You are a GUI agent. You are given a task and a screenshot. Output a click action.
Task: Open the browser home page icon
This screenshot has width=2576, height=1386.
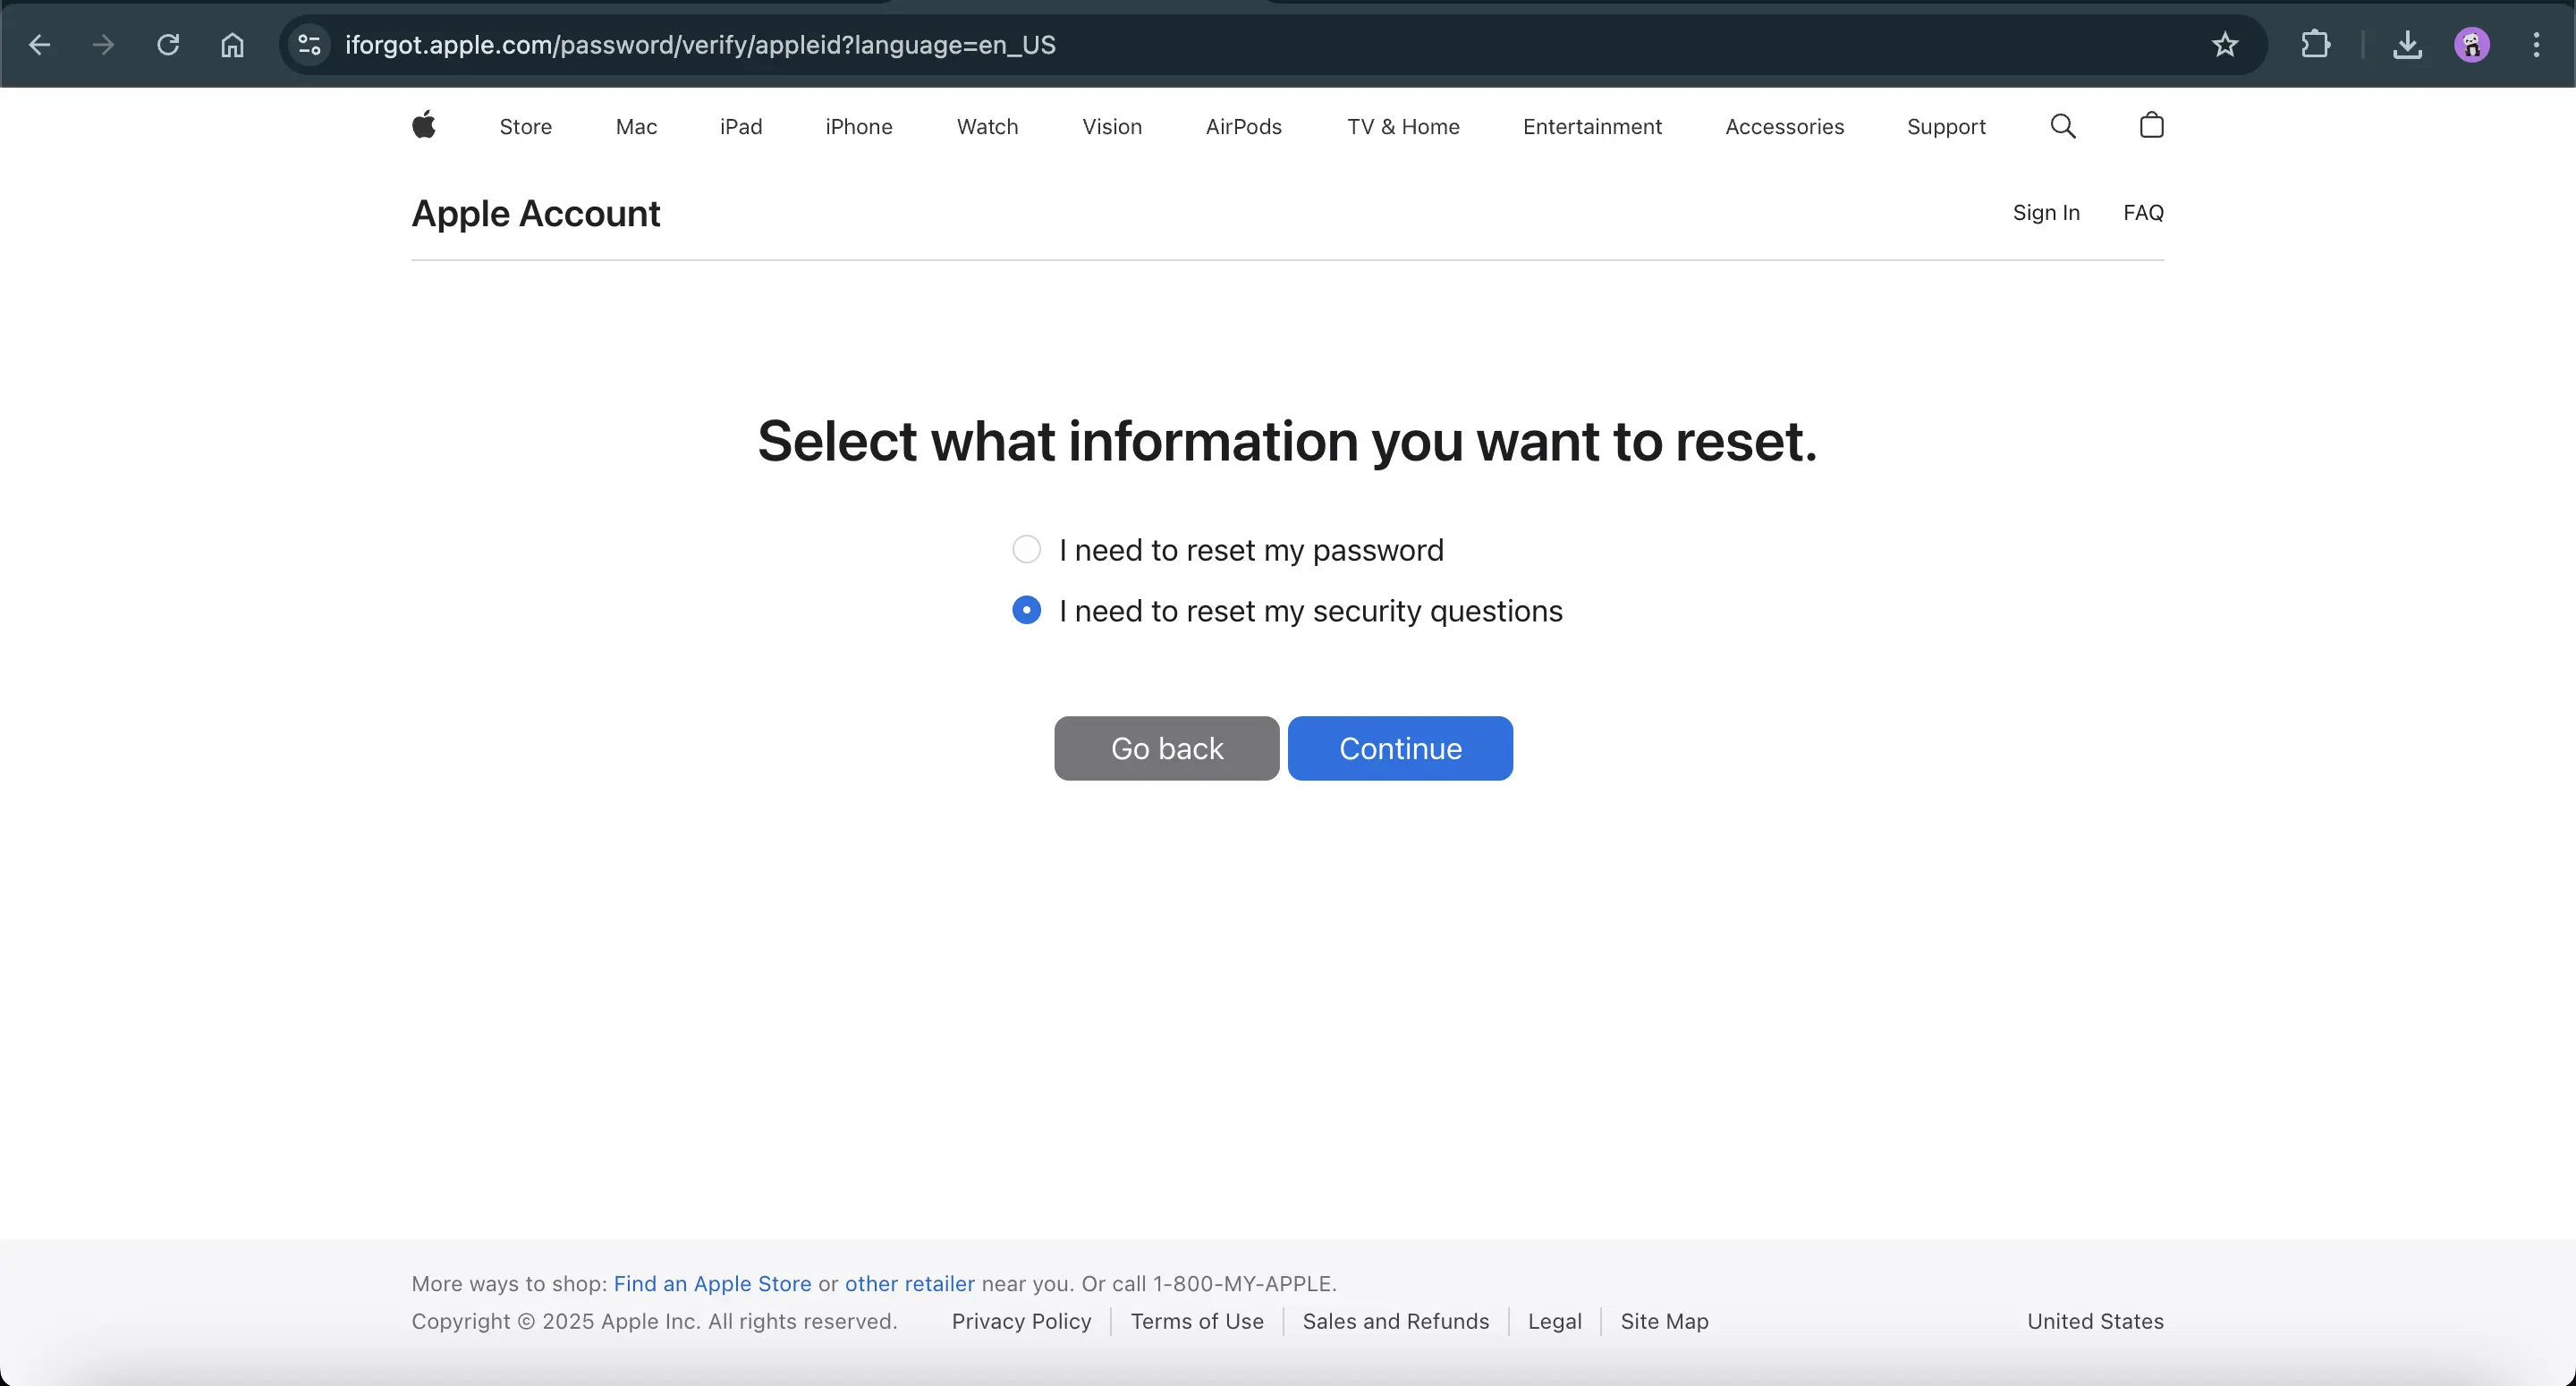click(x=232, y=45)
